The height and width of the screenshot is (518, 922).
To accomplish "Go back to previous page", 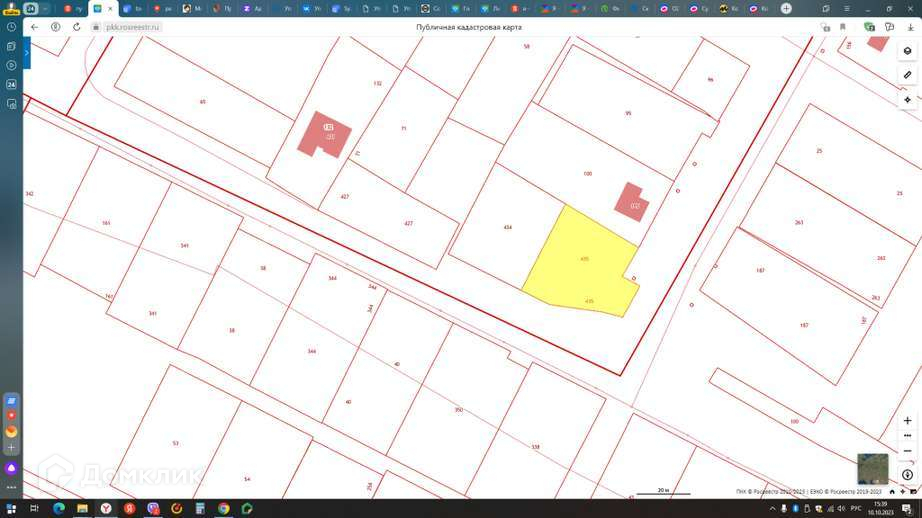I will point(34,27).
